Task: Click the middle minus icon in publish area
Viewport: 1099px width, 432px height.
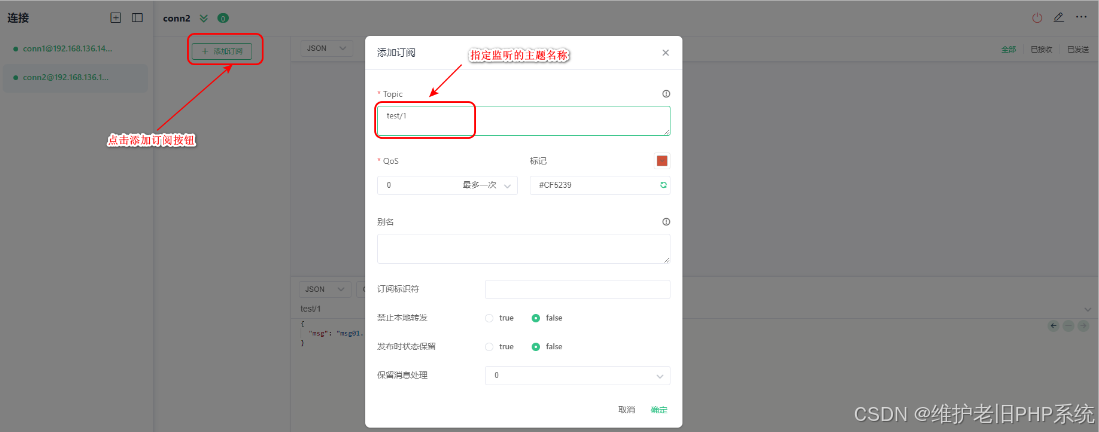Action: [x=1069, y=325]
